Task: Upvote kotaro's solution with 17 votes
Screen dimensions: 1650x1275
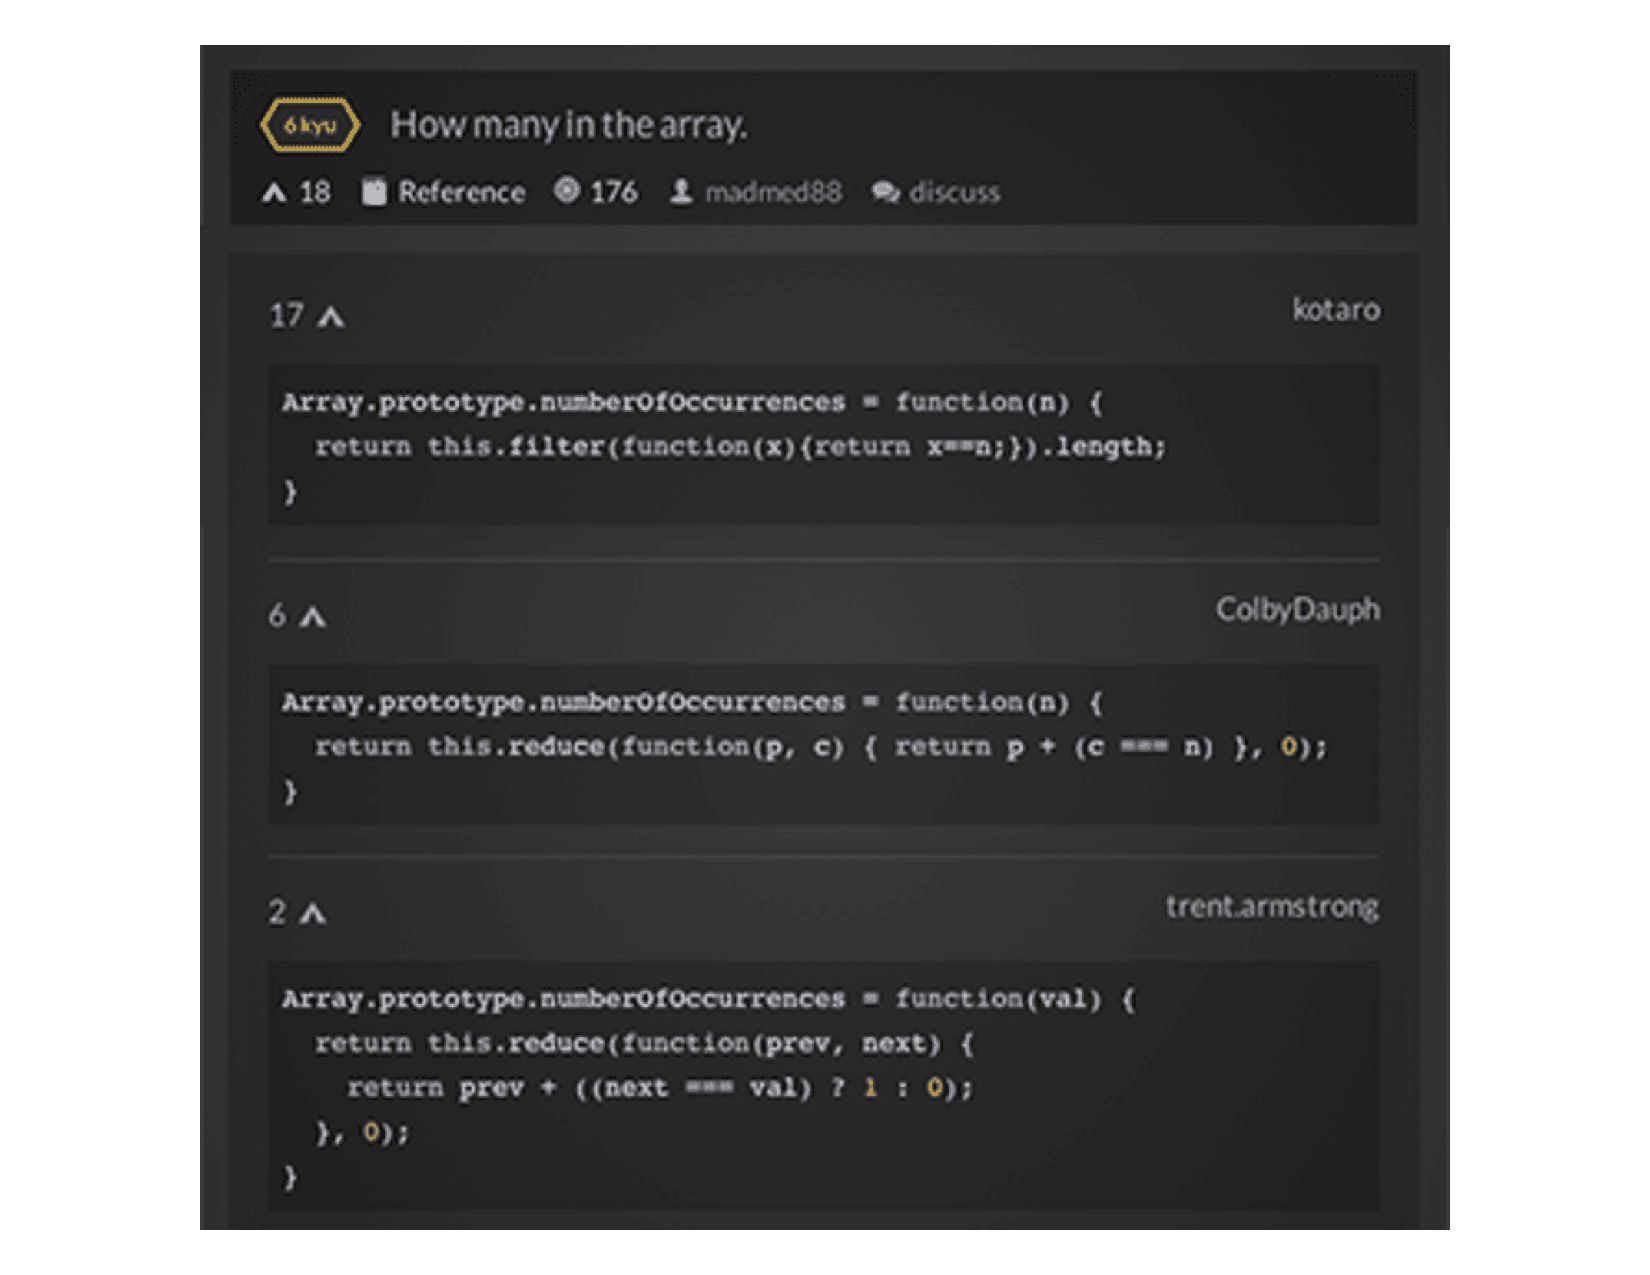Action: (331, 316)
